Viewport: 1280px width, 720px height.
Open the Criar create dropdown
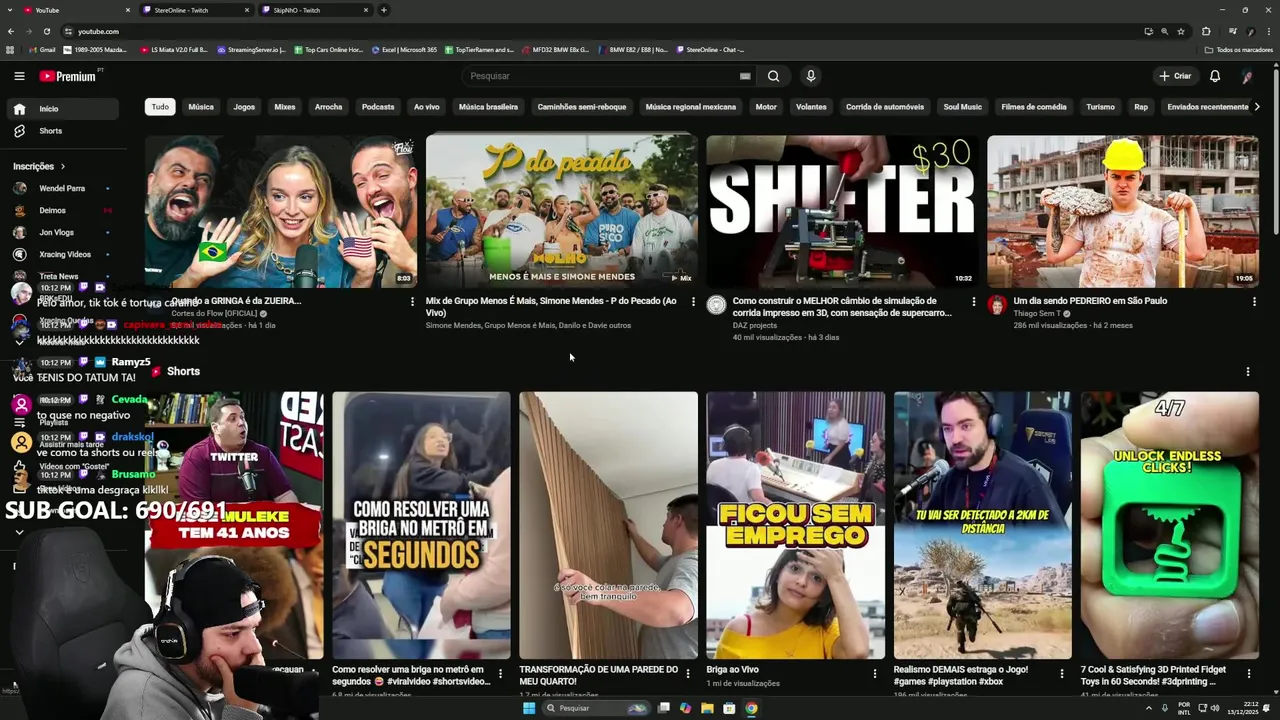click(x=1175, y=76)
